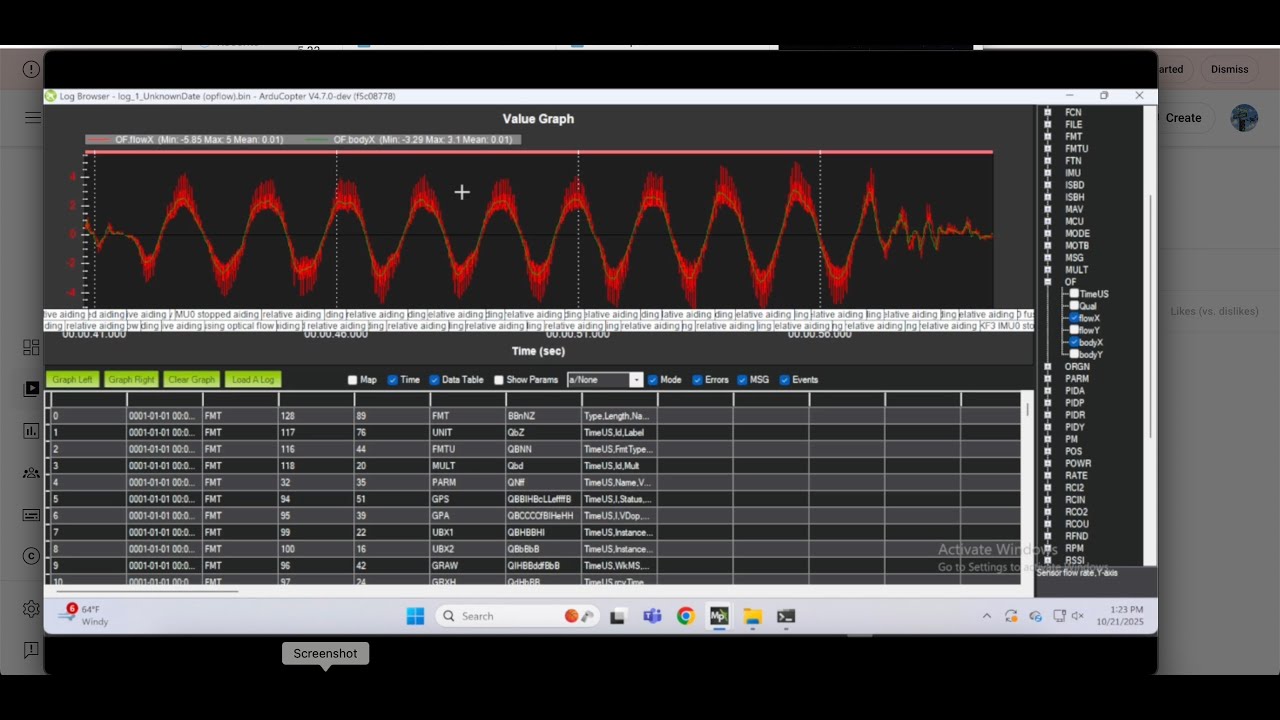The height and width of the screenshot is (720, 1280).
Task: Expand the MODE tree node
Action: tap(1047, 233)
